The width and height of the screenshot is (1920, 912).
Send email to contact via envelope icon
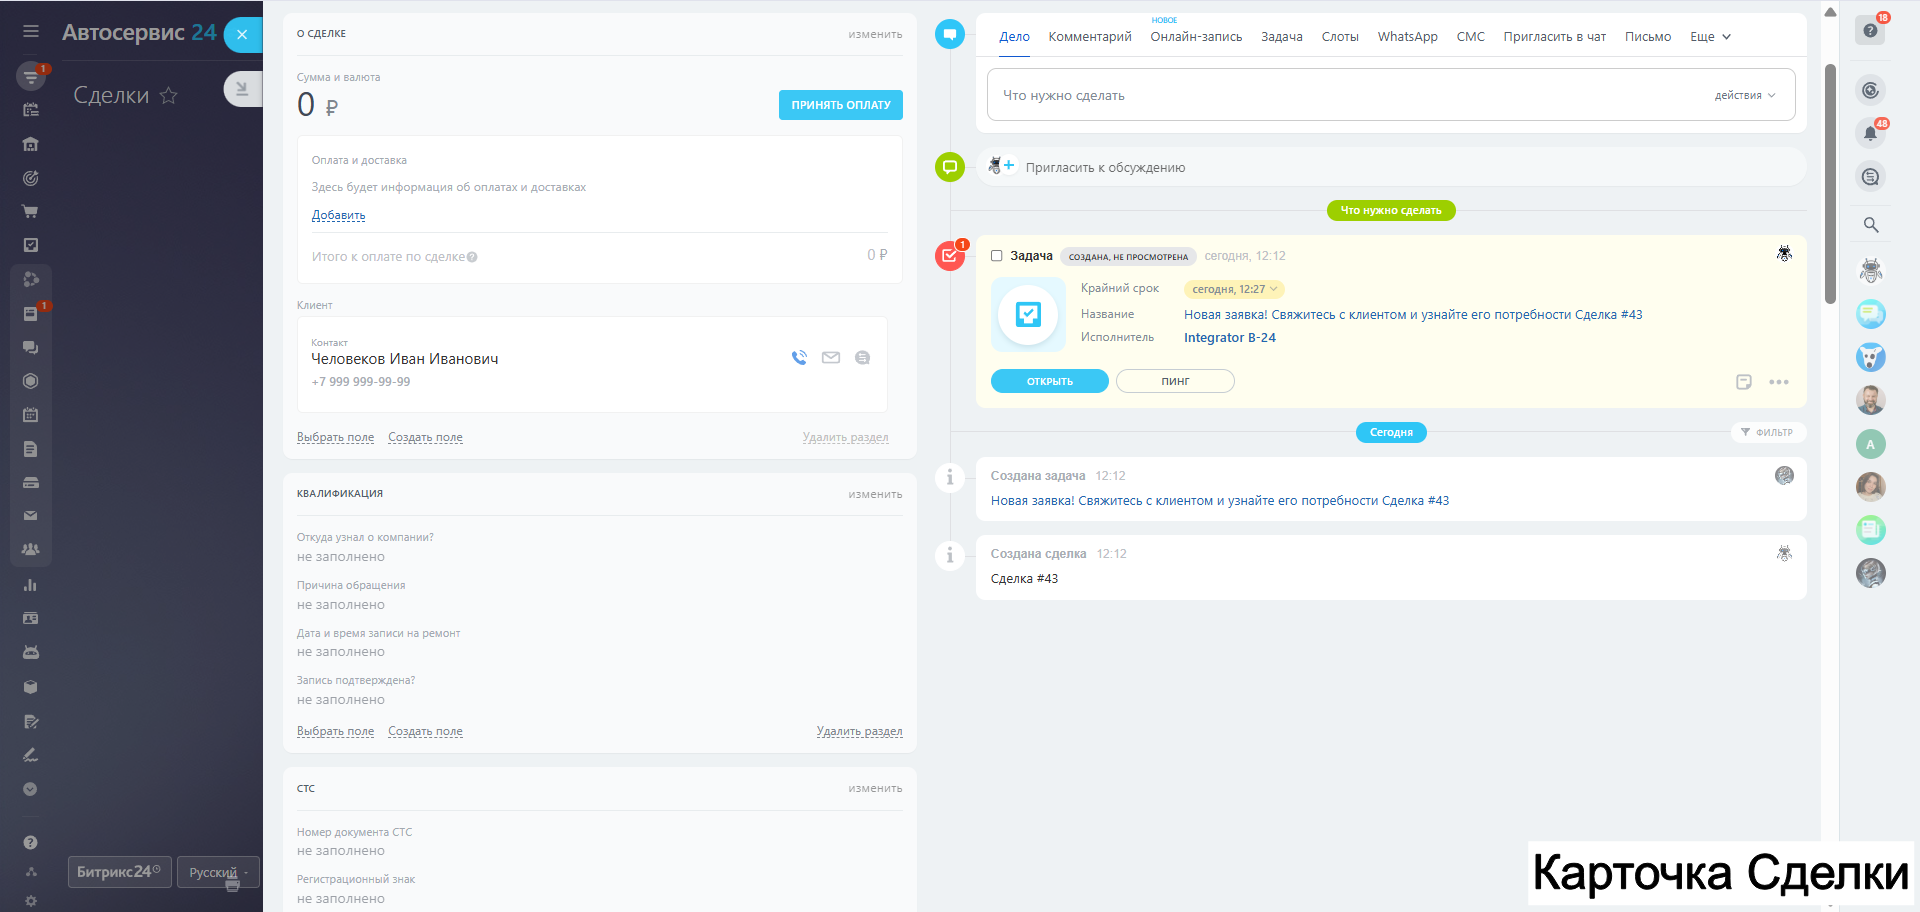coord(831,357)
